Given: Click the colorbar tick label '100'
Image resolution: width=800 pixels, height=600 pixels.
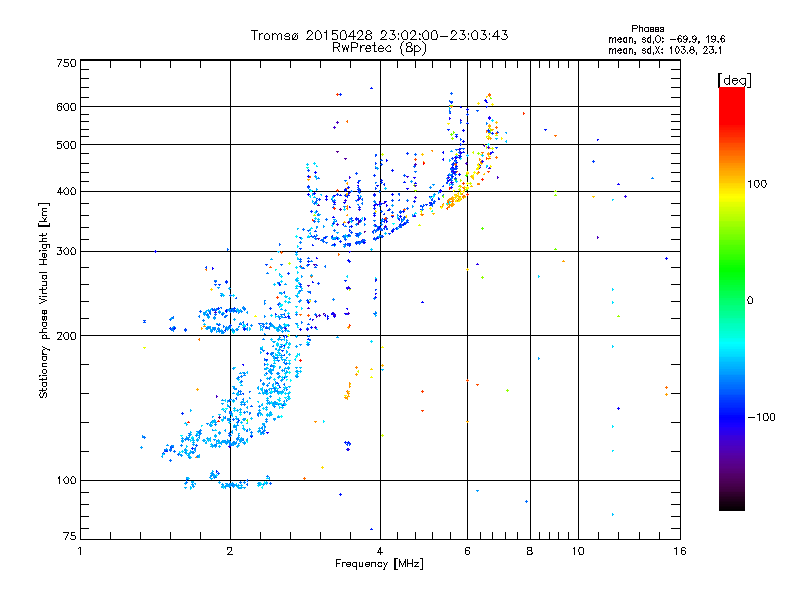Looking at the screenshot, I should coord(757,184).
